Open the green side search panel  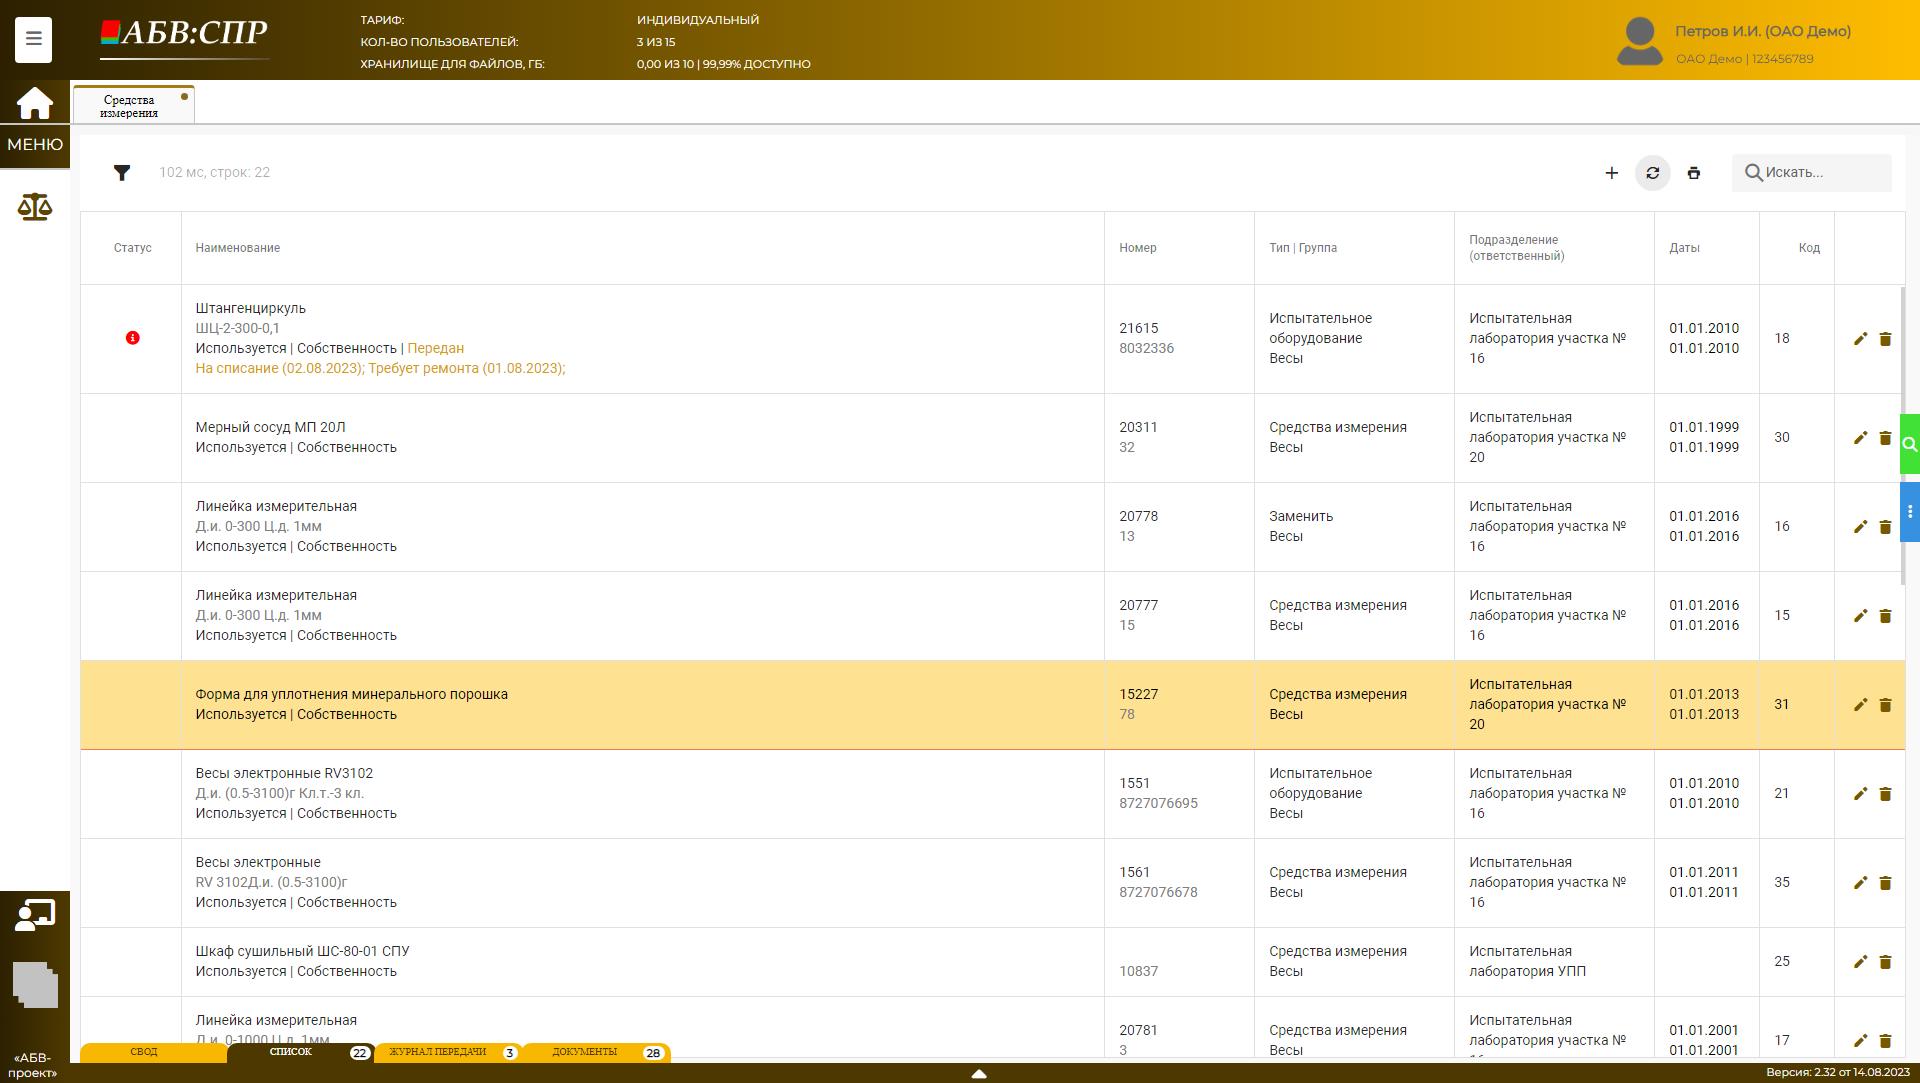(1909, 444)
